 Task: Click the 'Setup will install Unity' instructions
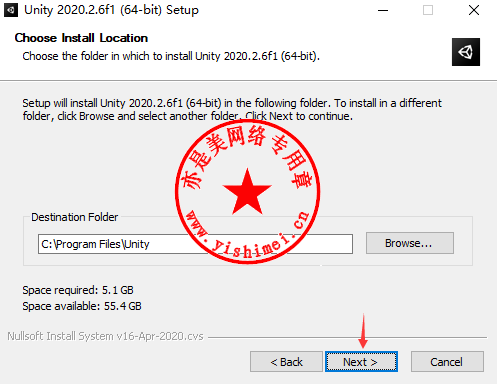point(232,109)
